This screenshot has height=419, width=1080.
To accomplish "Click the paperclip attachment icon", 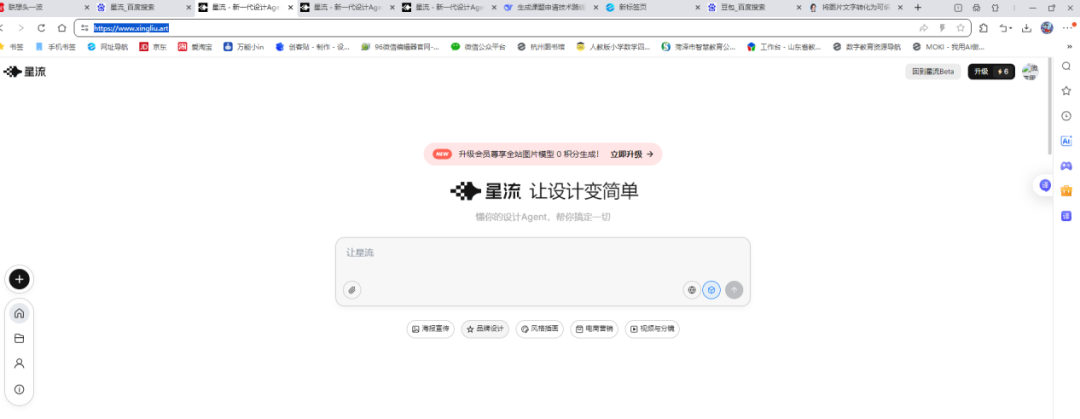I will [352, 290].
